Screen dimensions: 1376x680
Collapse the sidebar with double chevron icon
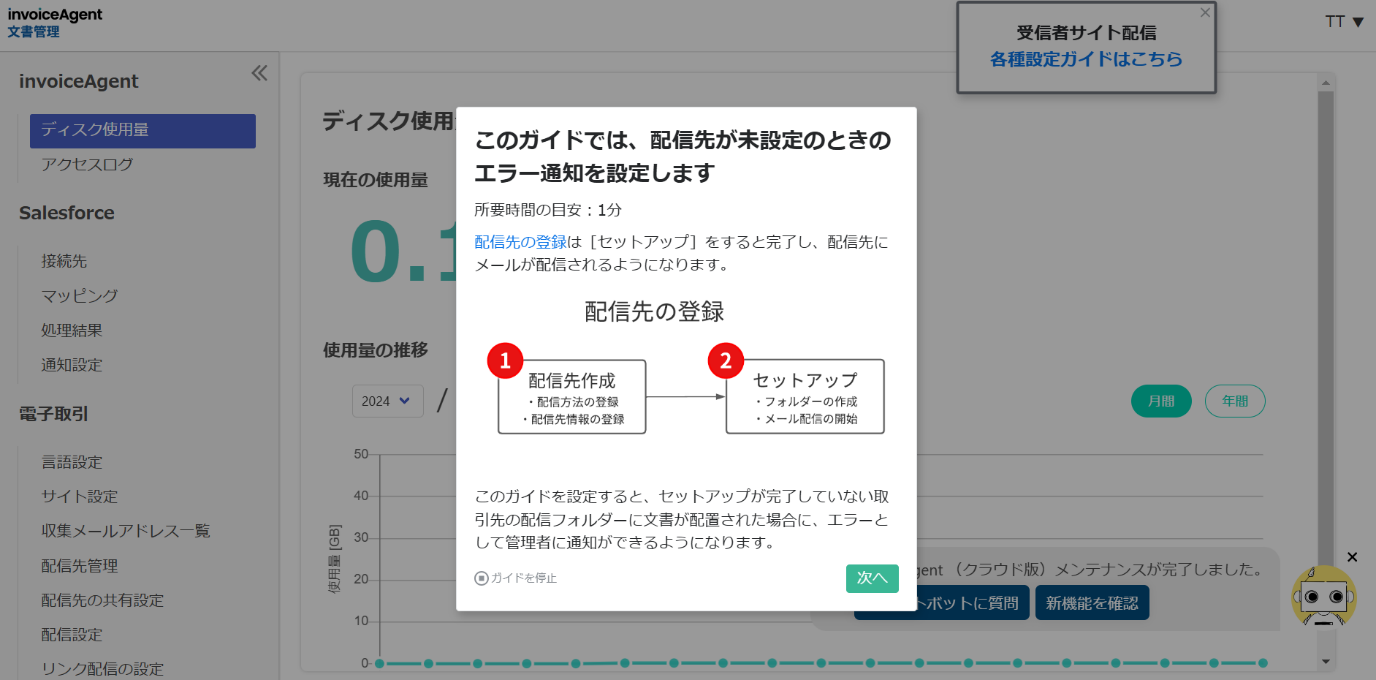(259, 73)
